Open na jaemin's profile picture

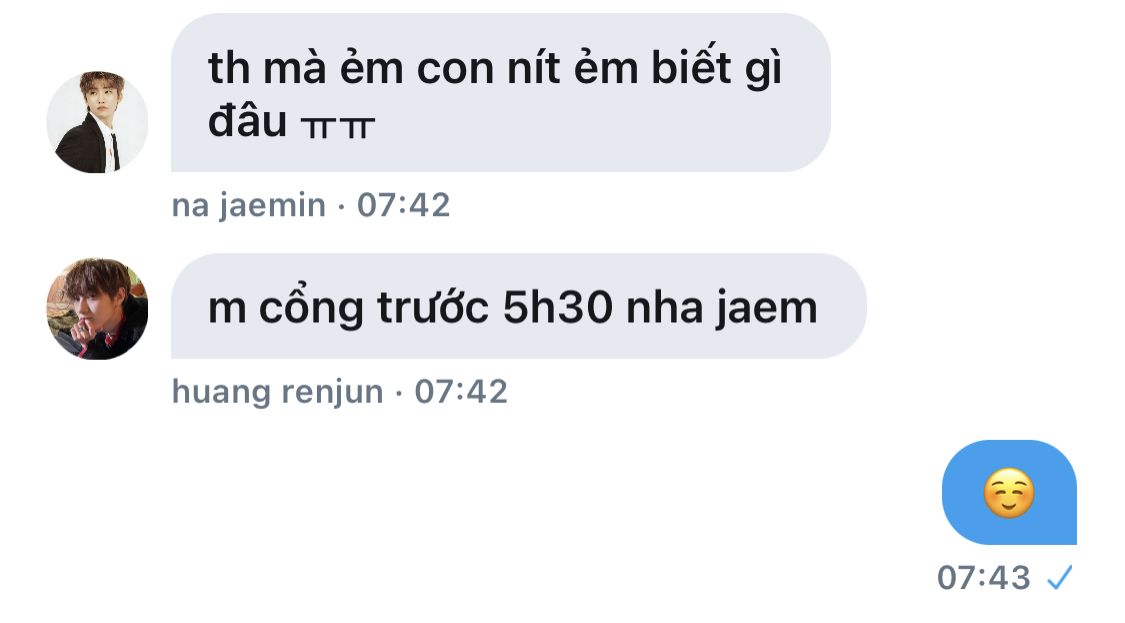98,122
